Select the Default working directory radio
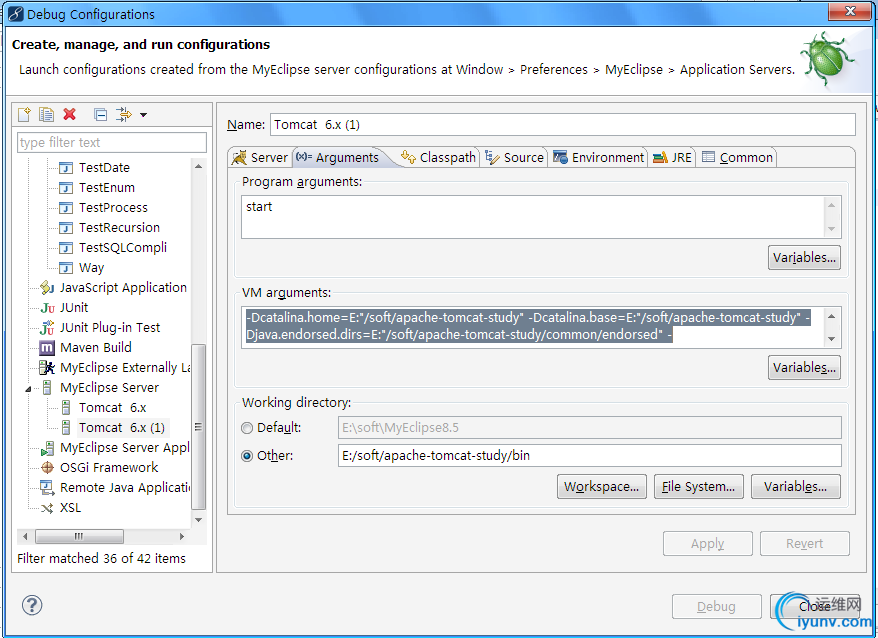Viewport: 878px width, 638px height. pyautogui.click(x=247, y=428)
